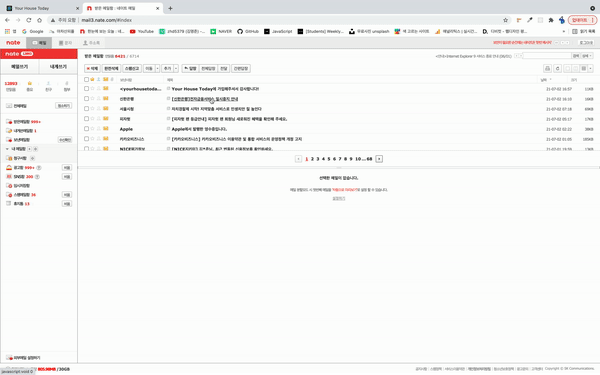Click the 내게쓰기 button
600x375 pixels.
click(x=58, y=67)
